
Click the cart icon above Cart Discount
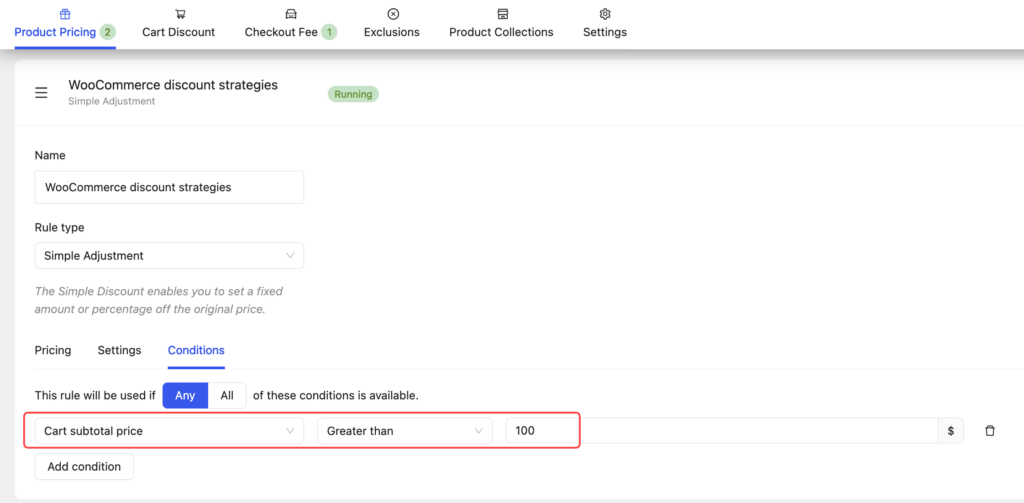[179, 14]
